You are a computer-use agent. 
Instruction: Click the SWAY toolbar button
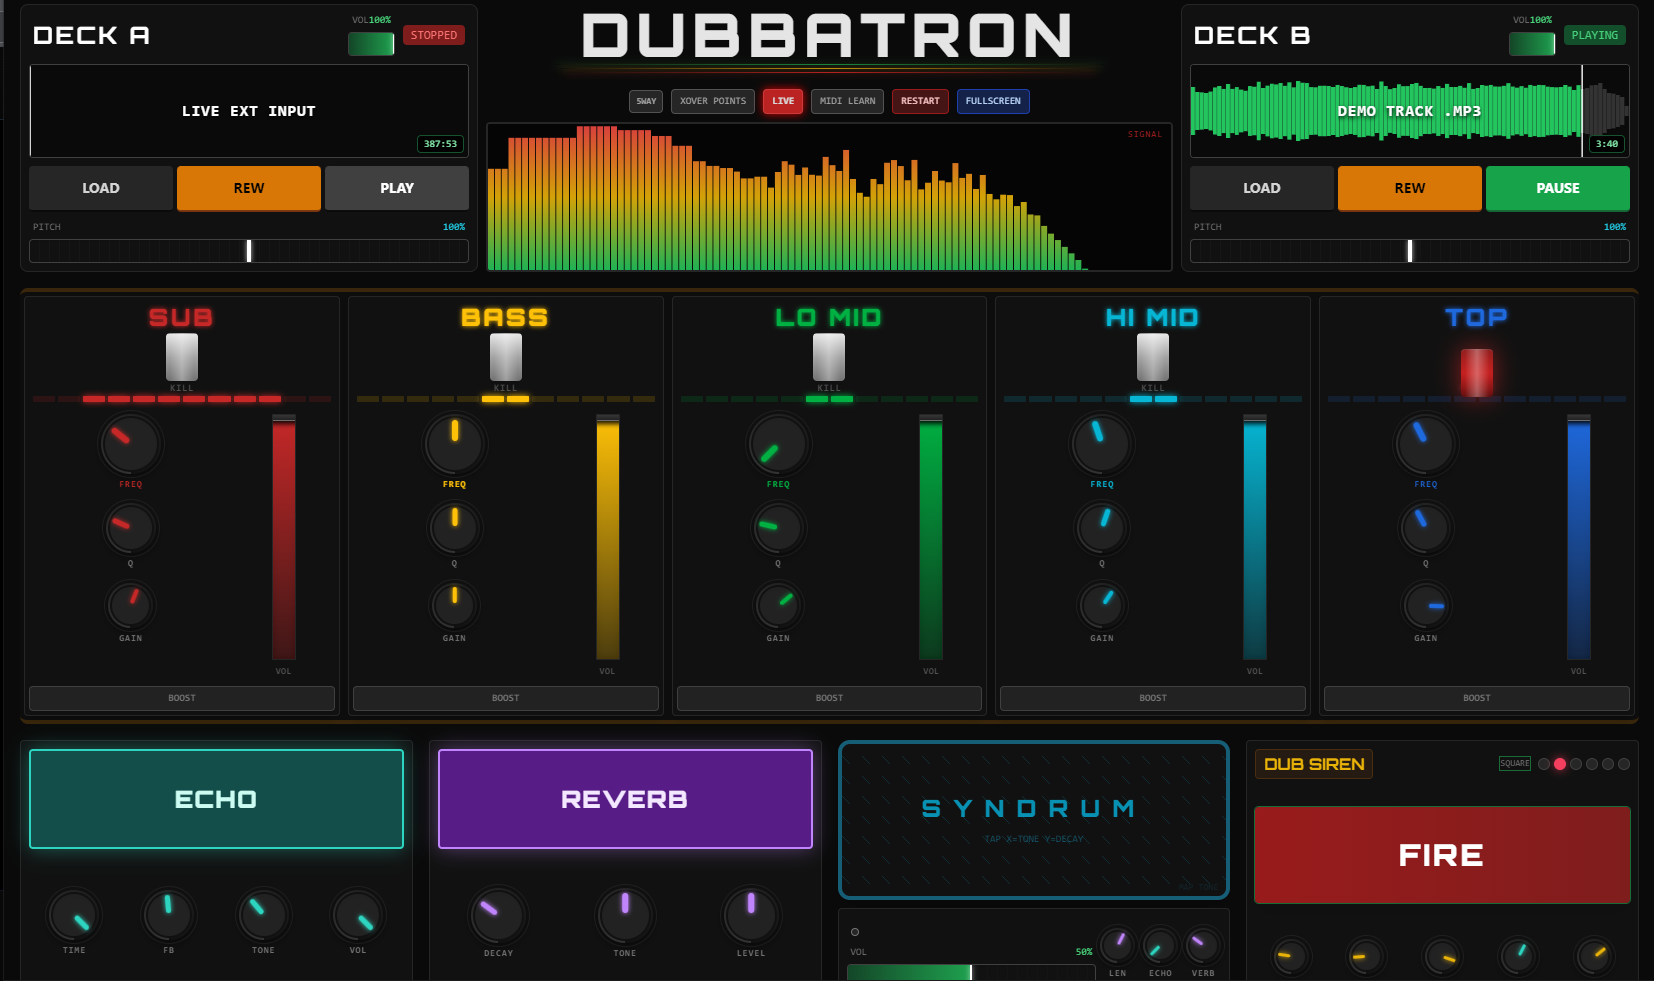coord(646,101)
